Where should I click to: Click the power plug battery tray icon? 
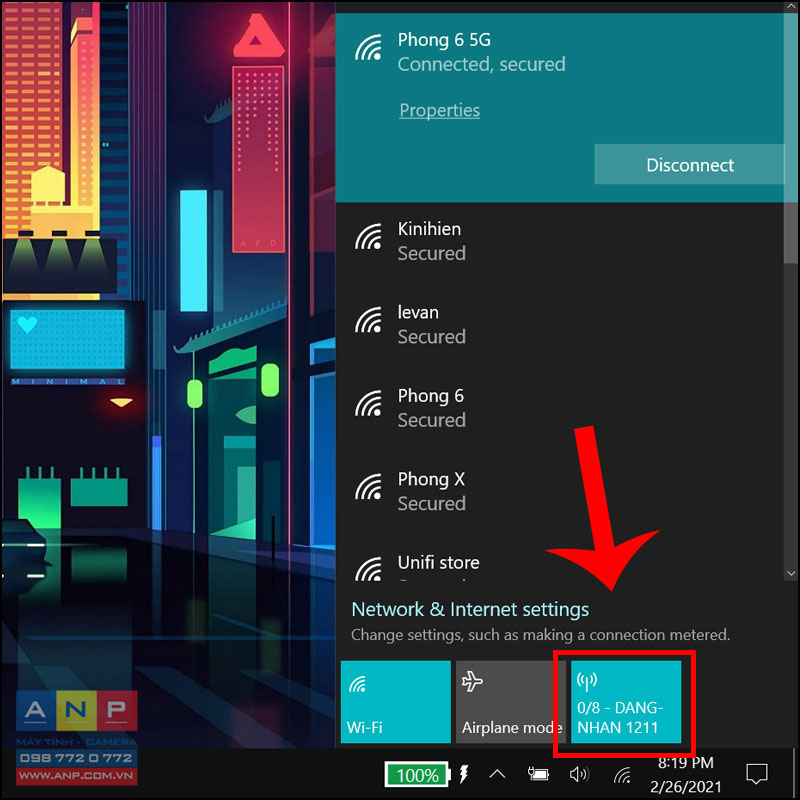pyautogui.click(x=538, y=774)
